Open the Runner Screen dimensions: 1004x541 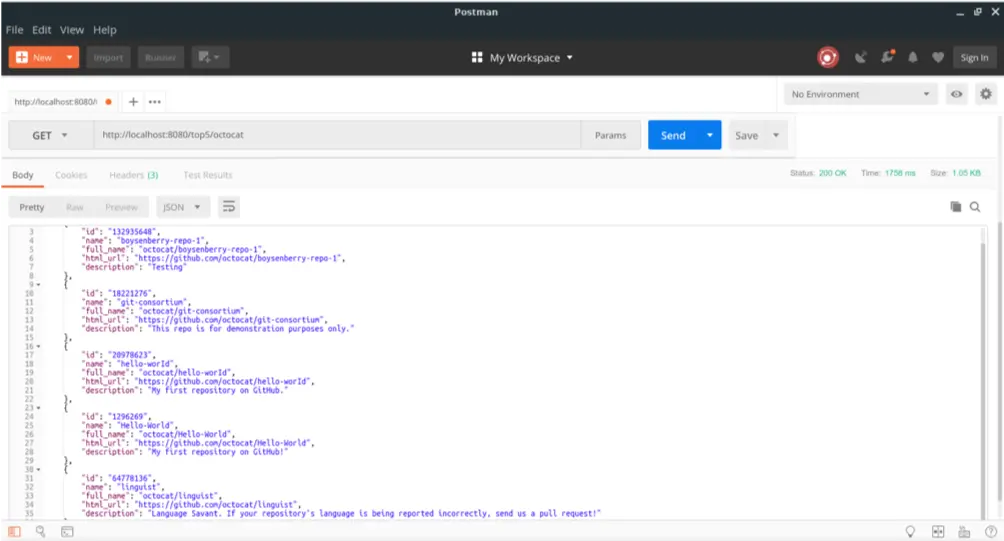point(160,58)
